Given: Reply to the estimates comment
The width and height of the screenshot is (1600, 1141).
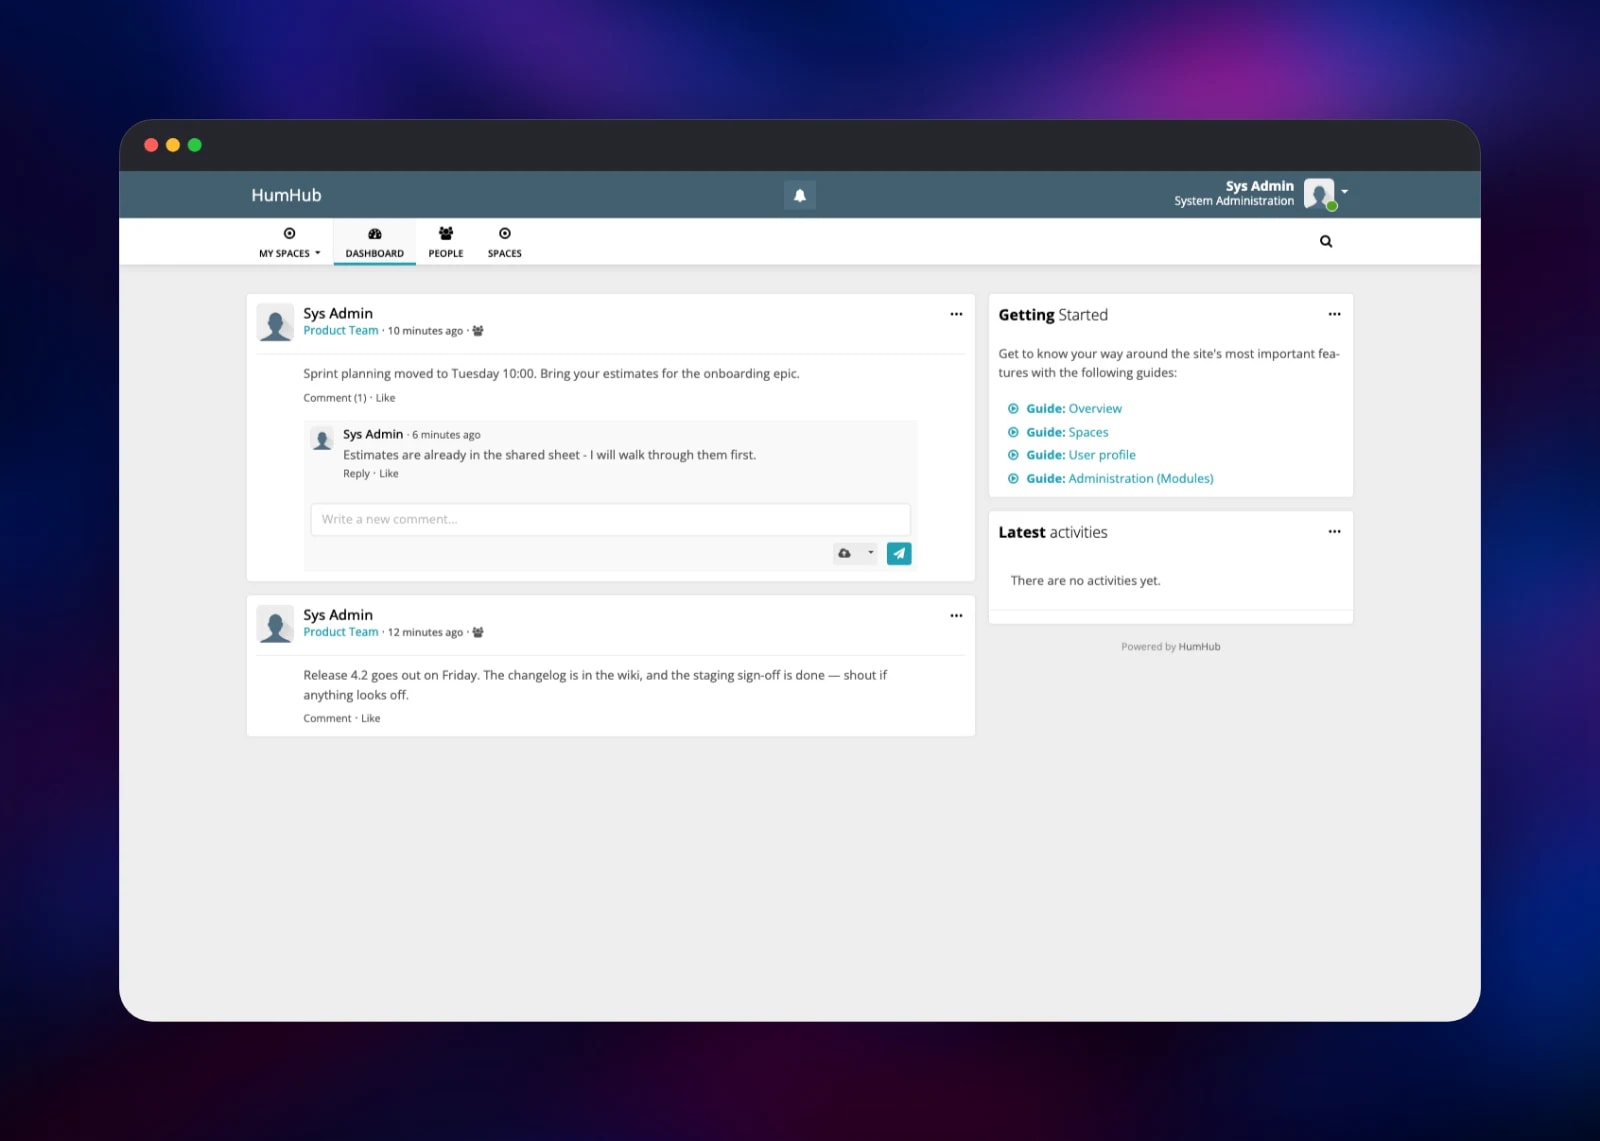Looking at the screenshot, I should point(356,474).
